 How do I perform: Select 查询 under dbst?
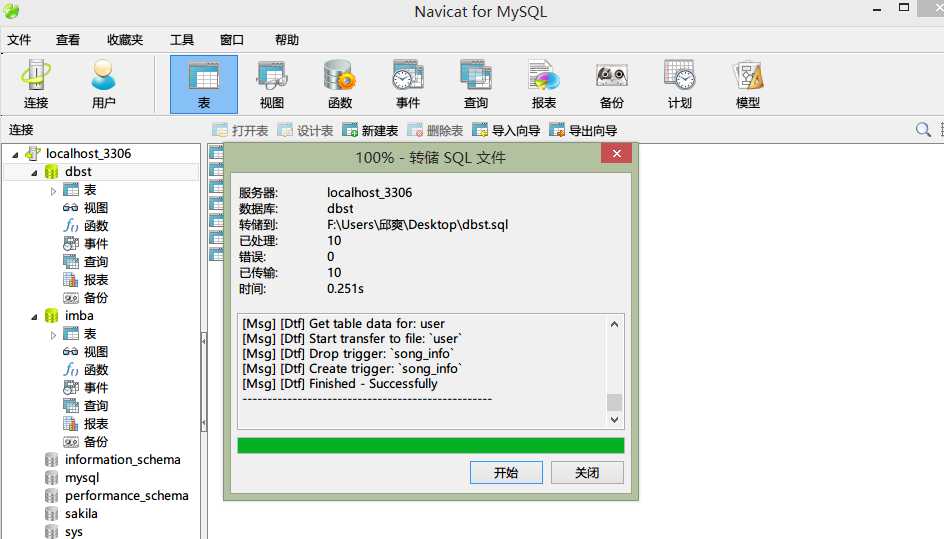[x=96, y=262]
